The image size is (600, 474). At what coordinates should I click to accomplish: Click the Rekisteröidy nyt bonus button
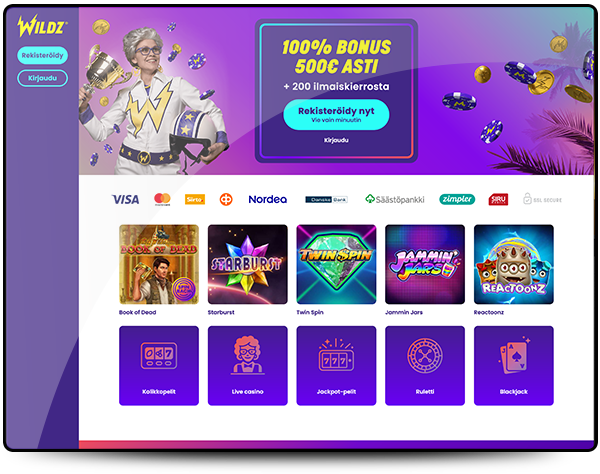click(336, 114)
